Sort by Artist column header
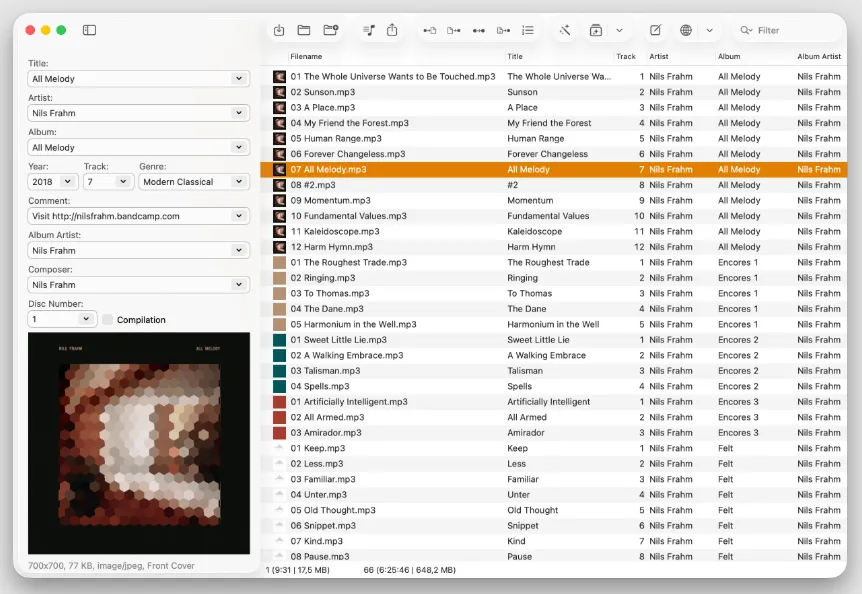The image size is (862, 594). 659,57
